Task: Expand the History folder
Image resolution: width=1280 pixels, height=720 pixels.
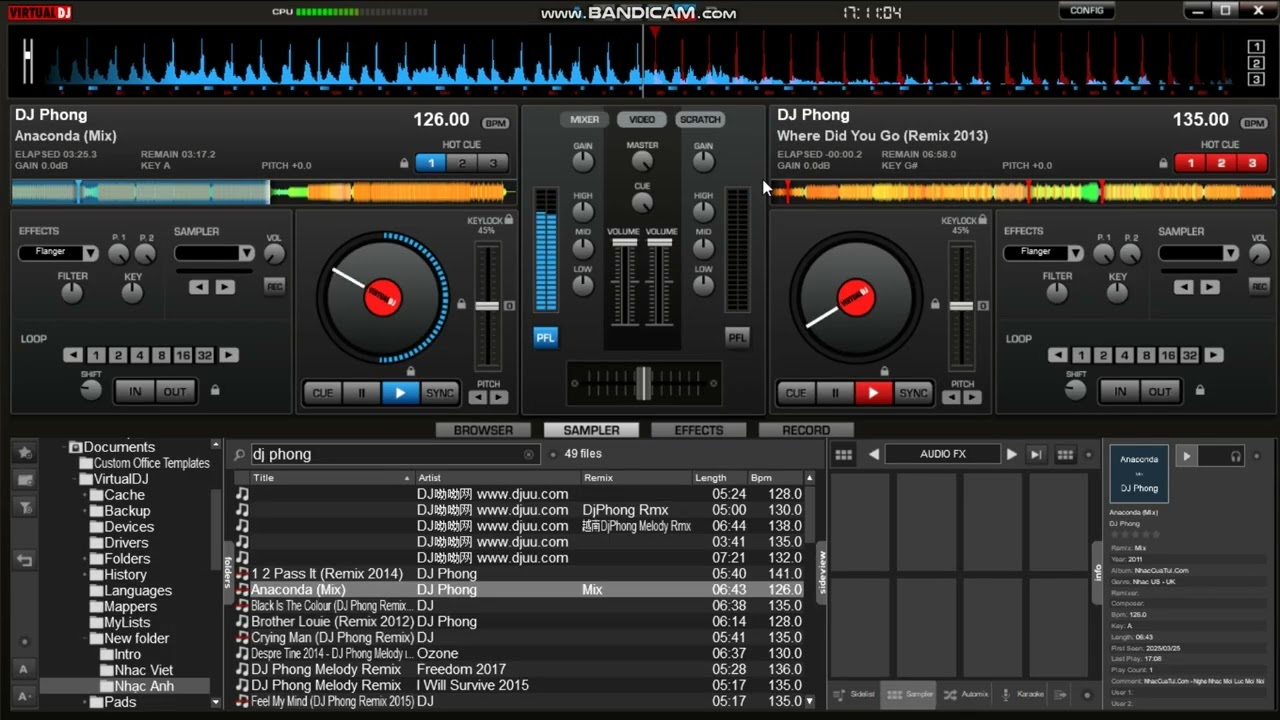Action: [85, 575]
